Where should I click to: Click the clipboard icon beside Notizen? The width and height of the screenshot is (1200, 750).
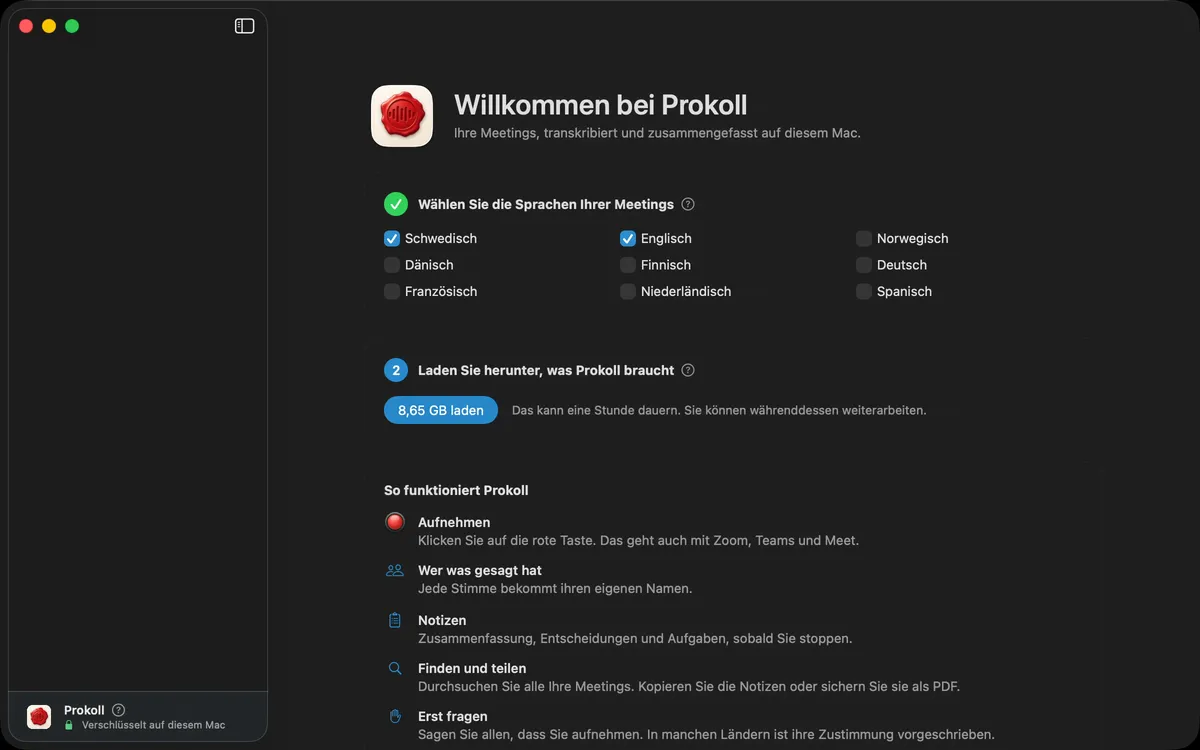point(395,620)
